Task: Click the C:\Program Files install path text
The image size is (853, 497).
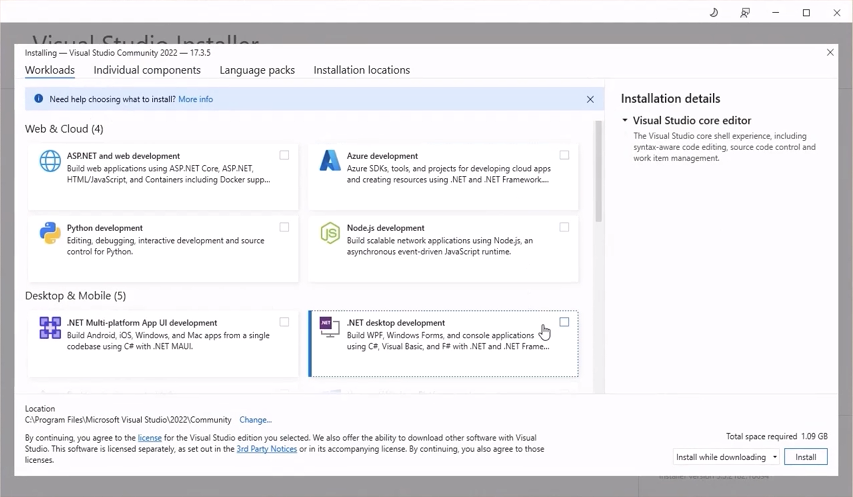Action: pos(128,420)
